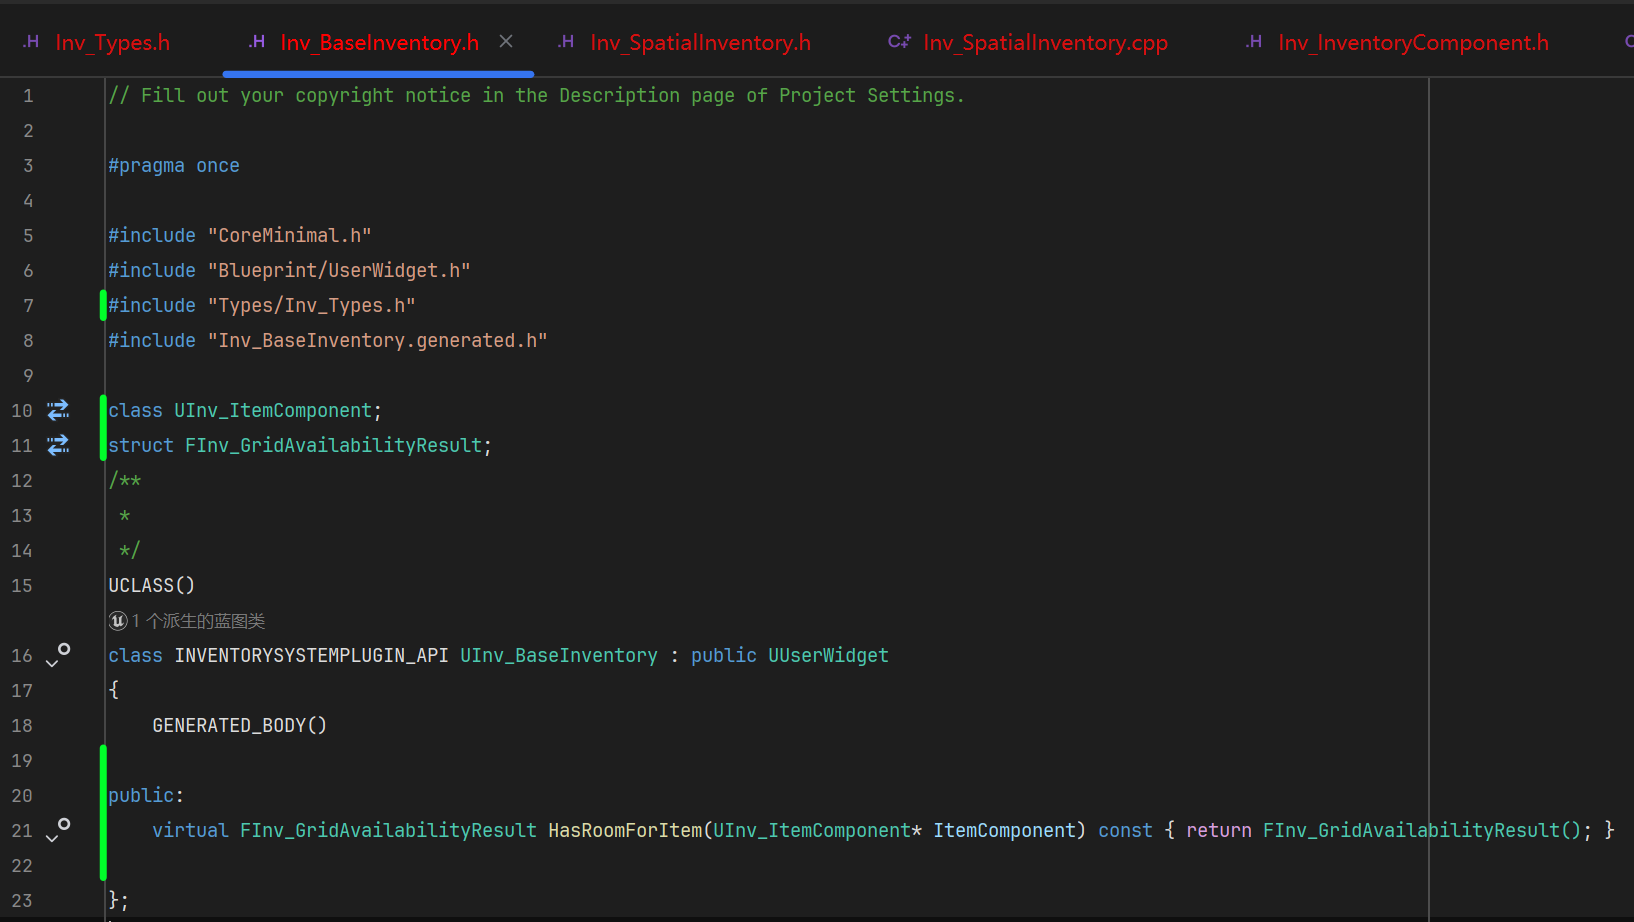Viewport: 1634px width, 922px height.
Task: Click the 'const' qualifier on line 21
Action: (1125, 831)
